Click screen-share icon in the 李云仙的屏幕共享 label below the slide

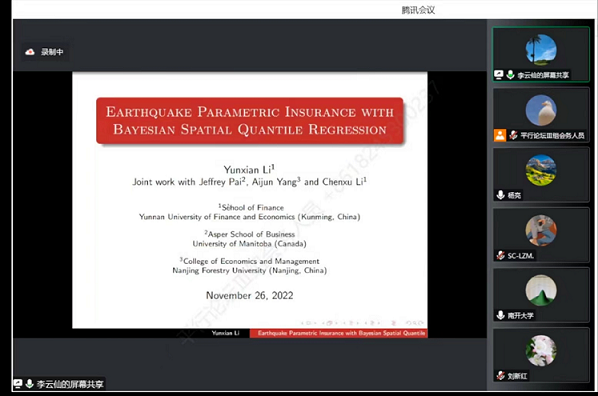(x=18, y=383)
